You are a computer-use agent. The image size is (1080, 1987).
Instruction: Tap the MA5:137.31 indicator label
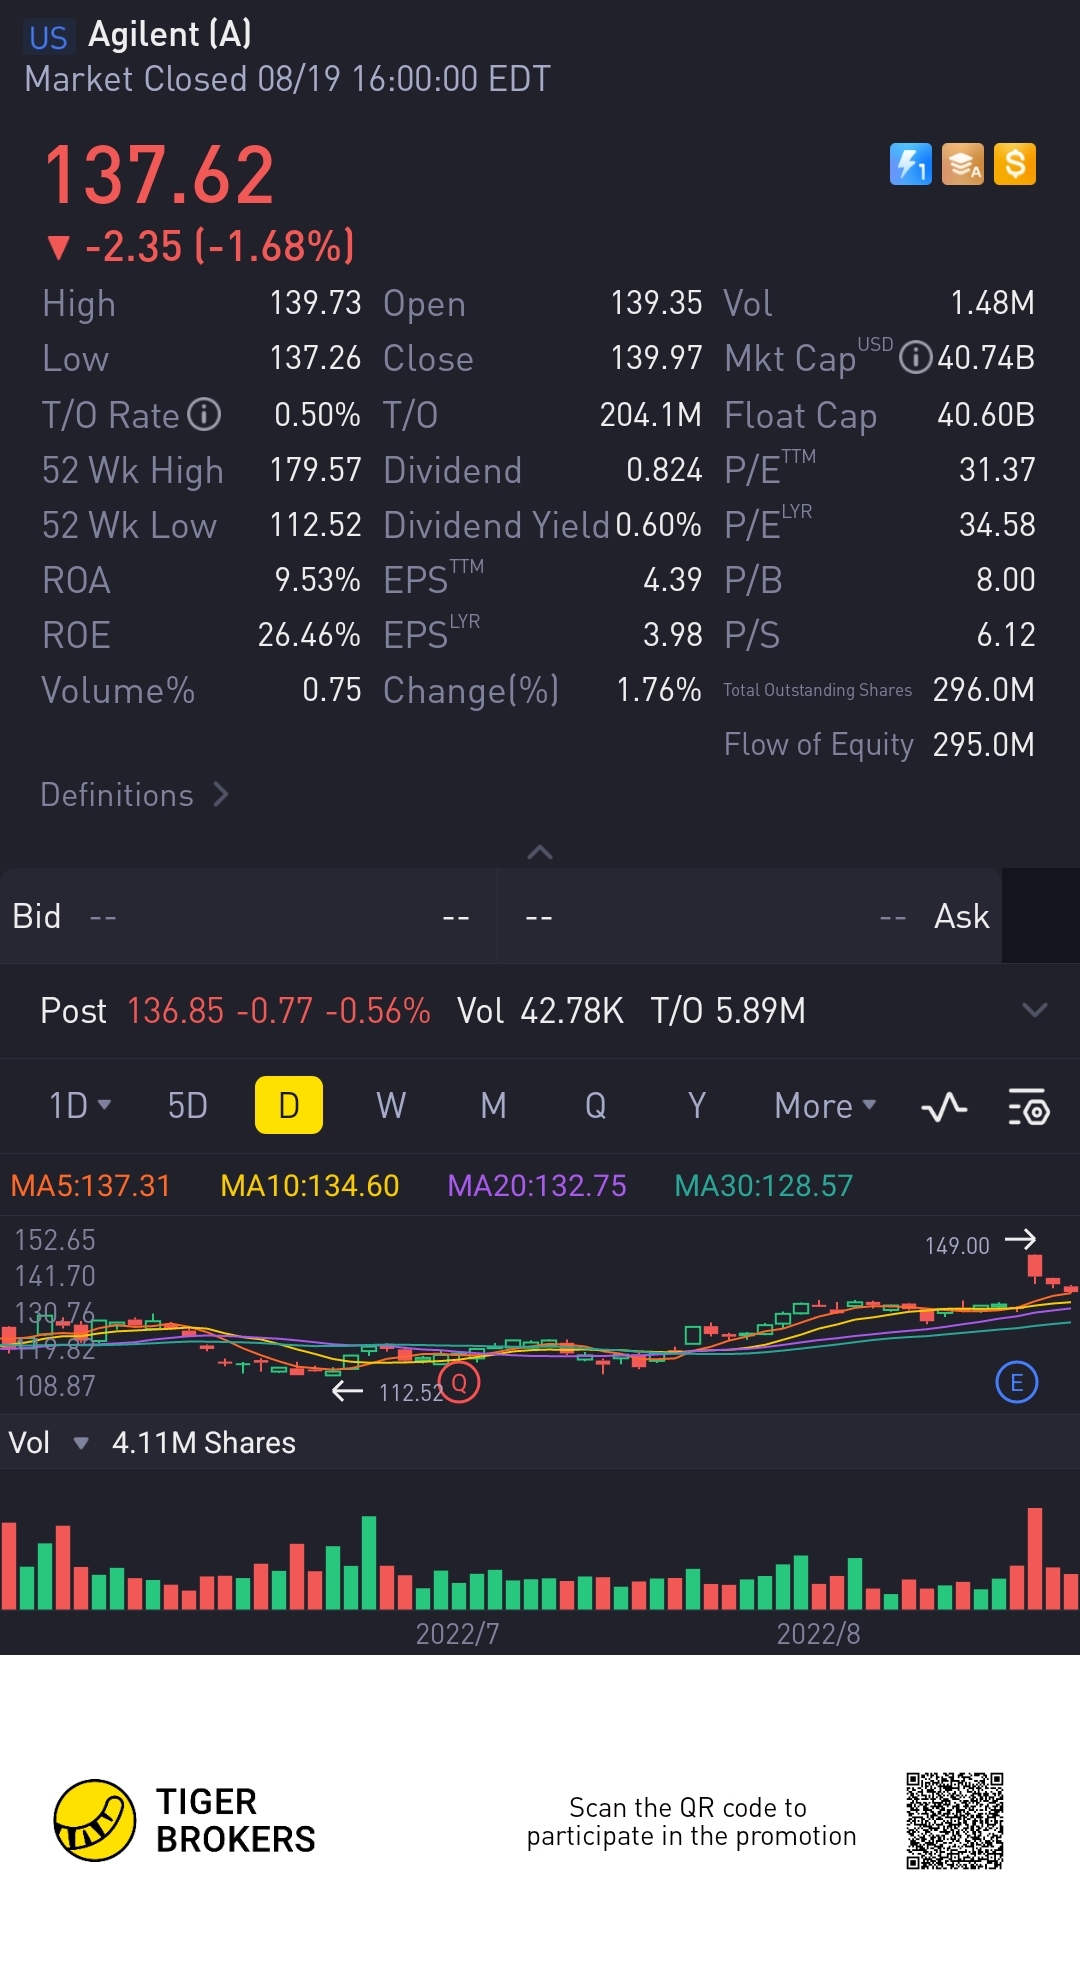(x=91, y=1186)
